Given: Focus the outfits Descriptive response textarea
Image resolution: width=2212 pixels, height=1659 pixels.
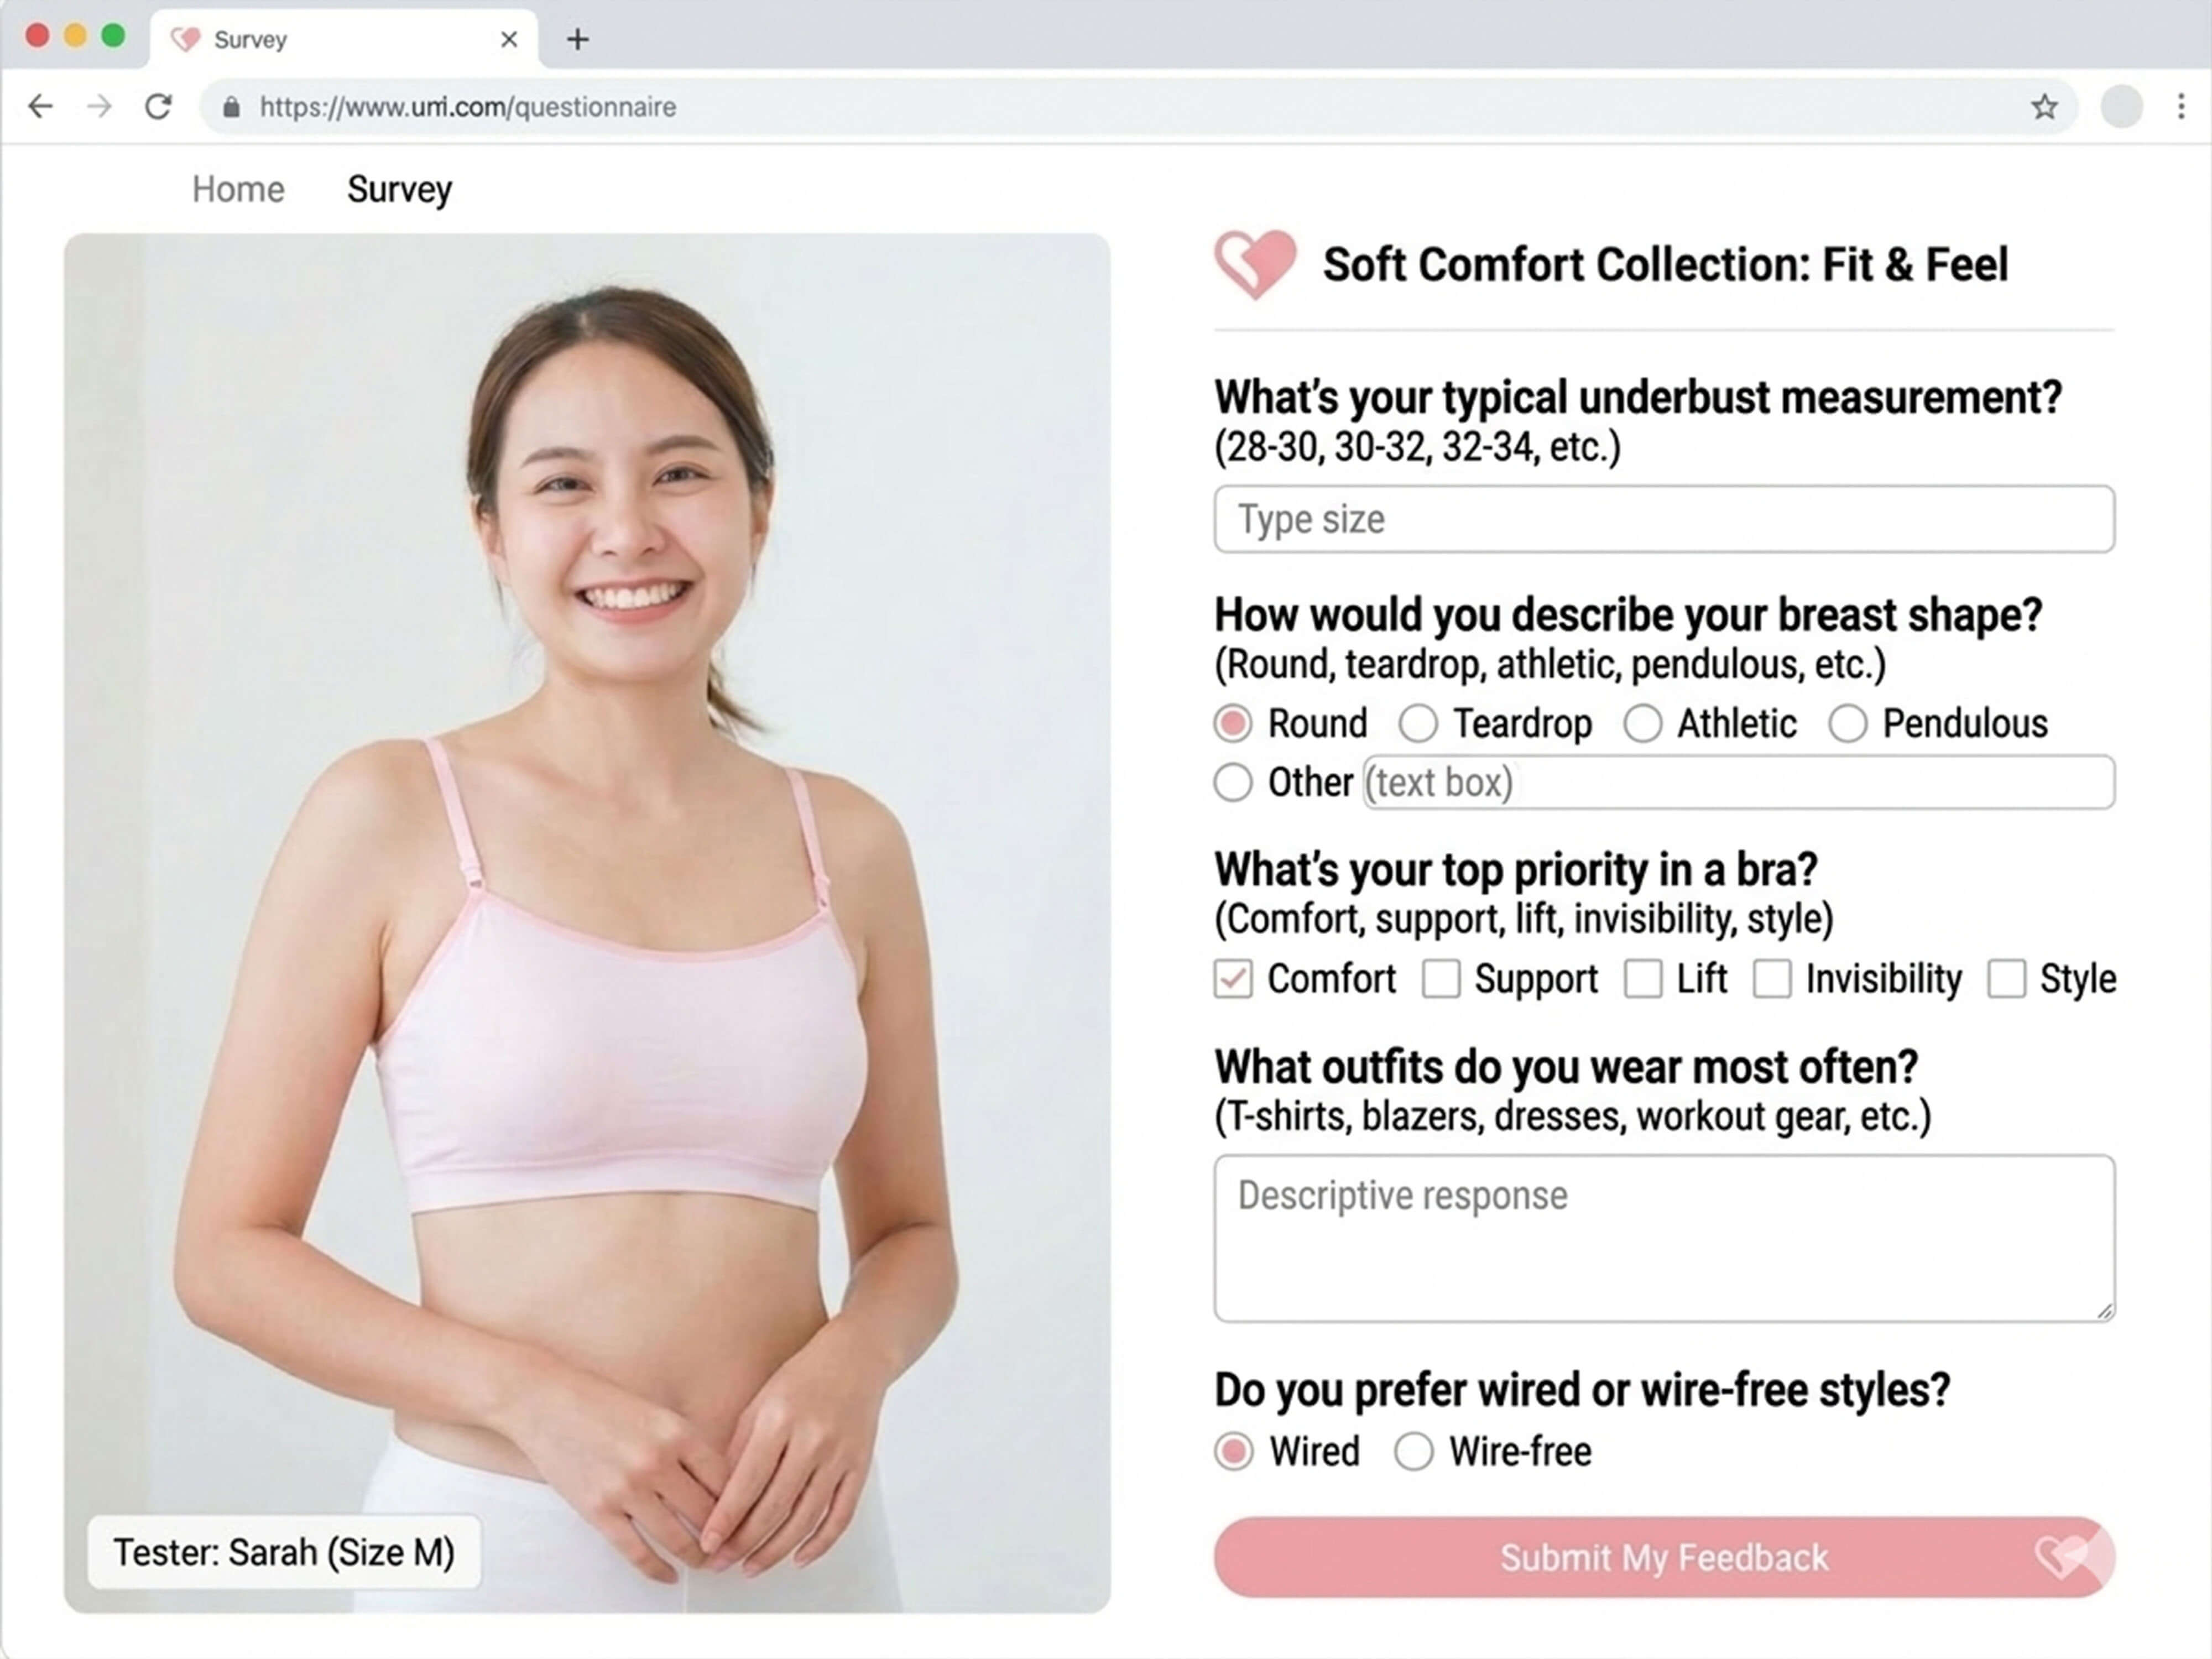Looking at the screenshot, I should pos(1663,1238).
